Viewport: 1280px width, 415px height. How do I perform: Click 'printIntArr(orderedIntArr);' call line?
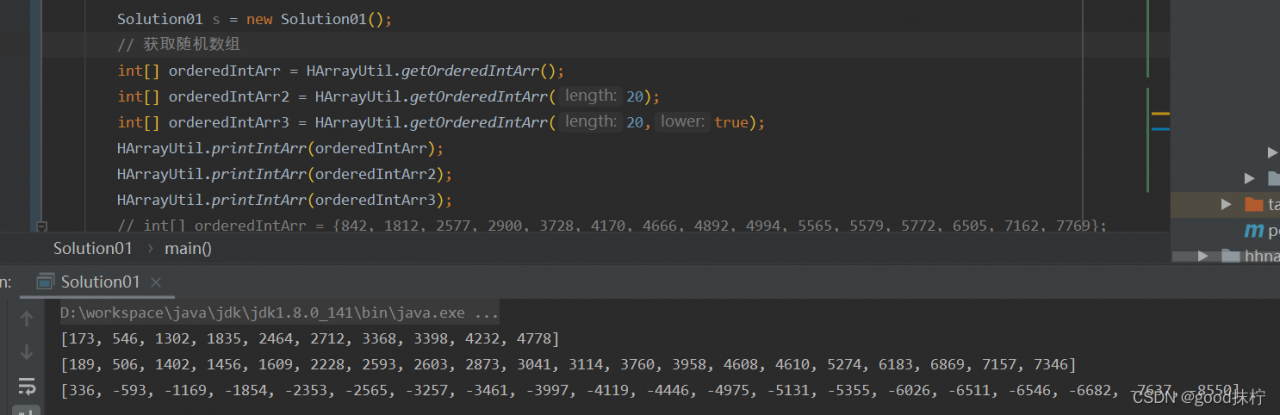pos(280,148)
